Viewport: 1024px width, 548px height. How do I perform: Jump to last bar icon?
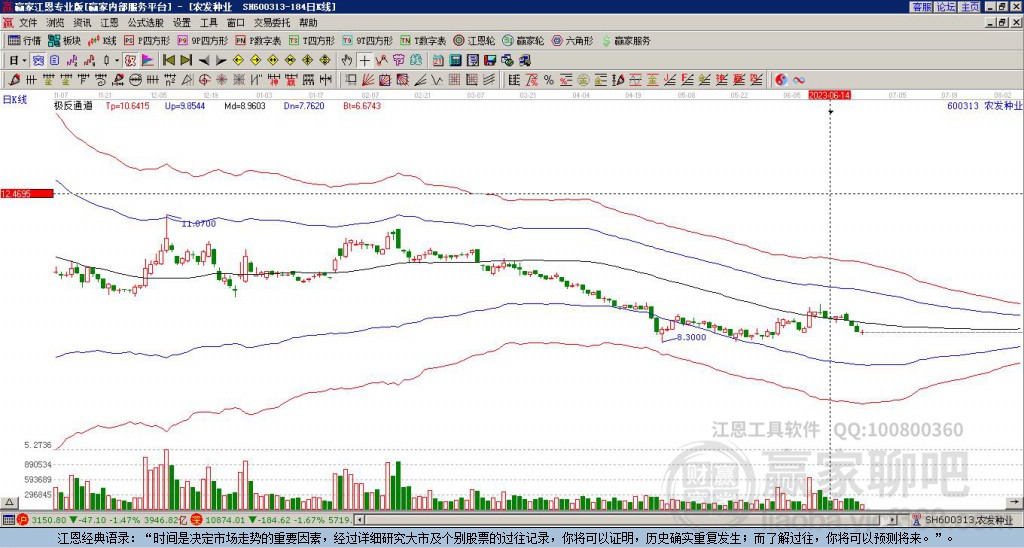[x=186, y=60]
